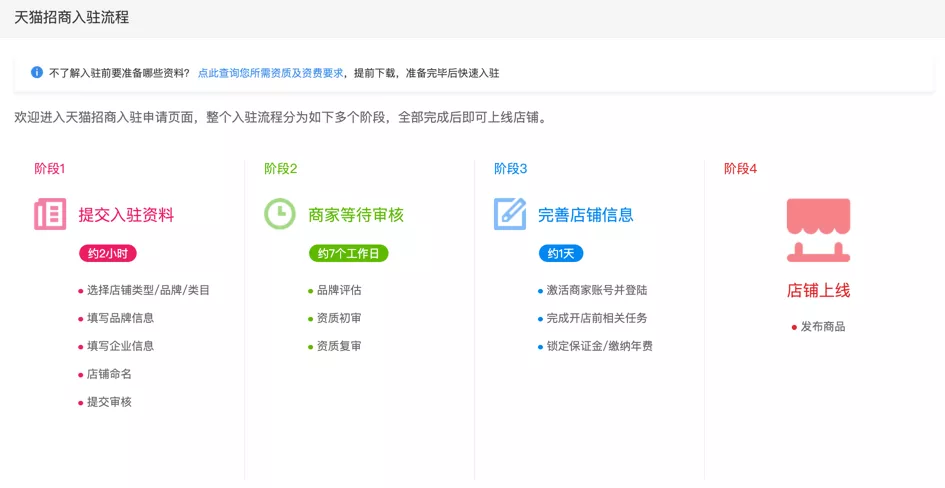
Task: Click the 阶段3 label
Action: (x=510, y=169)
